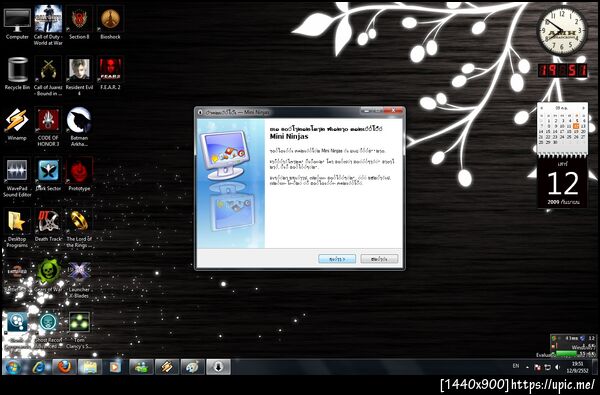Select the CODE OF HONOR 3 shortcut
600x395 pixels.
[48, 126]
